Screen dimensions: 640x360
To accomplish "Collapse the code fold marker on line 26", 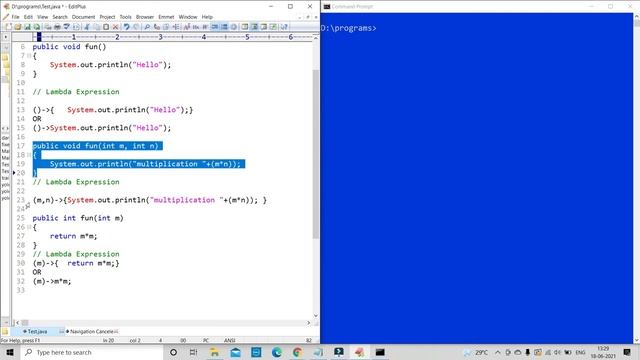I will [29, 227].
